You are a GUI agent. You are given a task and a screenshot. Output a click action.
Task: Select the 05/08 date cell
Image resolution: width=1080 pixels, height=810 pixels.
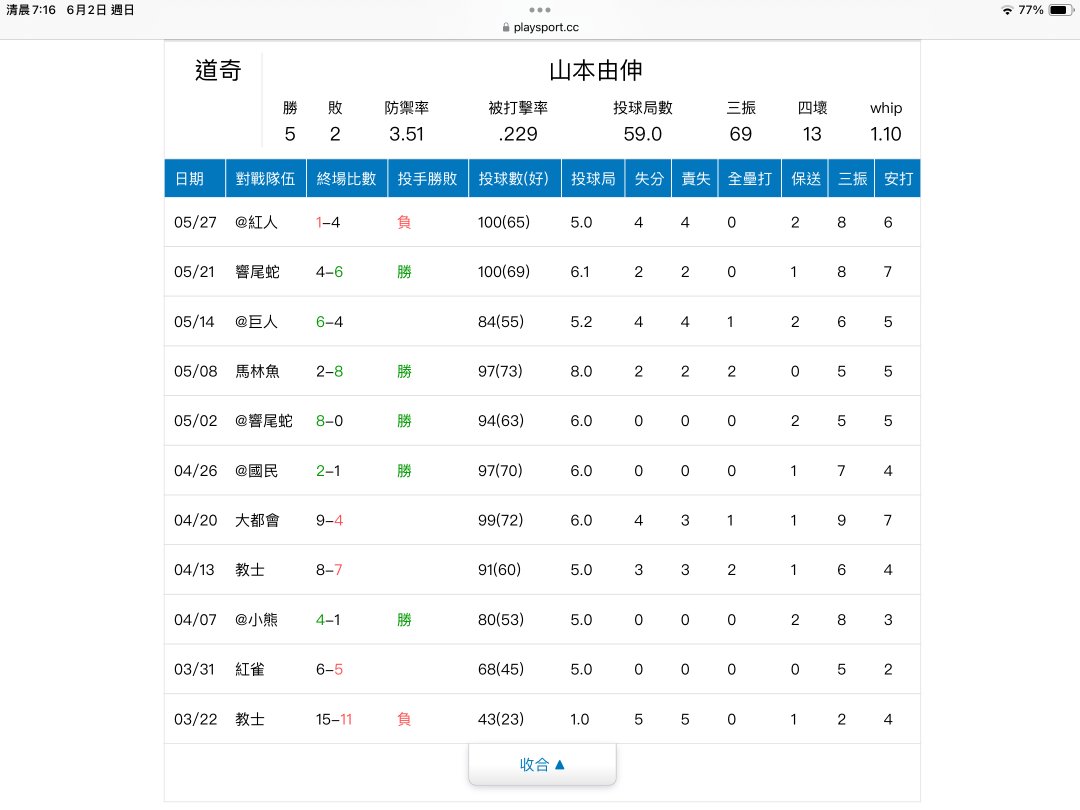tap(196, 371)
